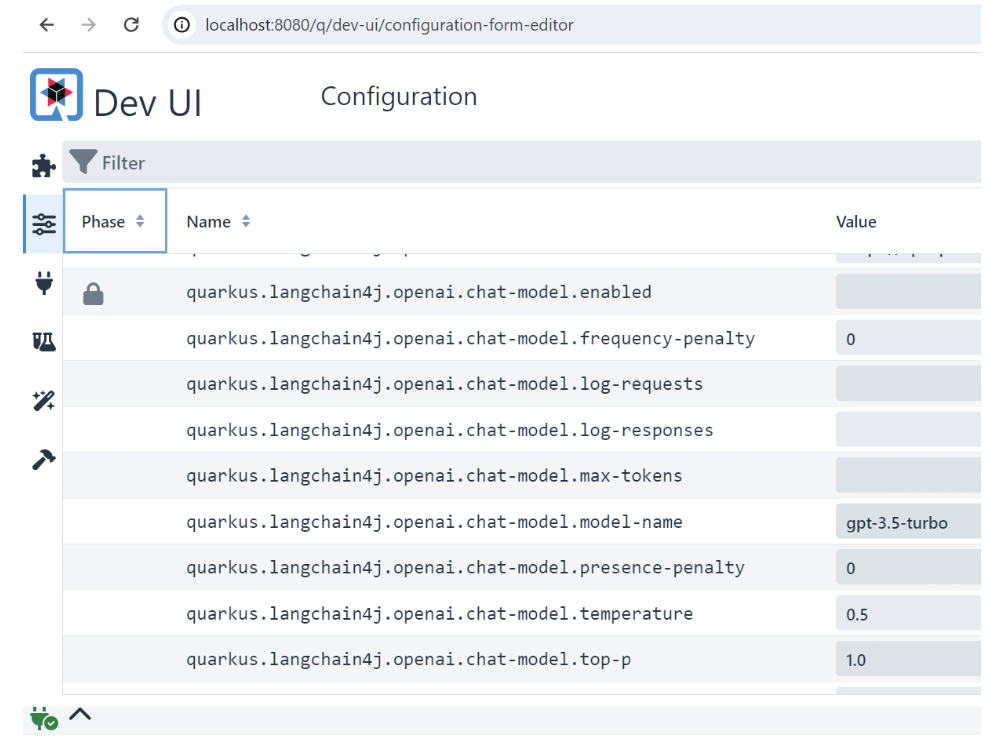Select the Configuration sliders icon in sidebar
Screen dimensions: 997x747
pyautogui.click(x=44, y=223)
